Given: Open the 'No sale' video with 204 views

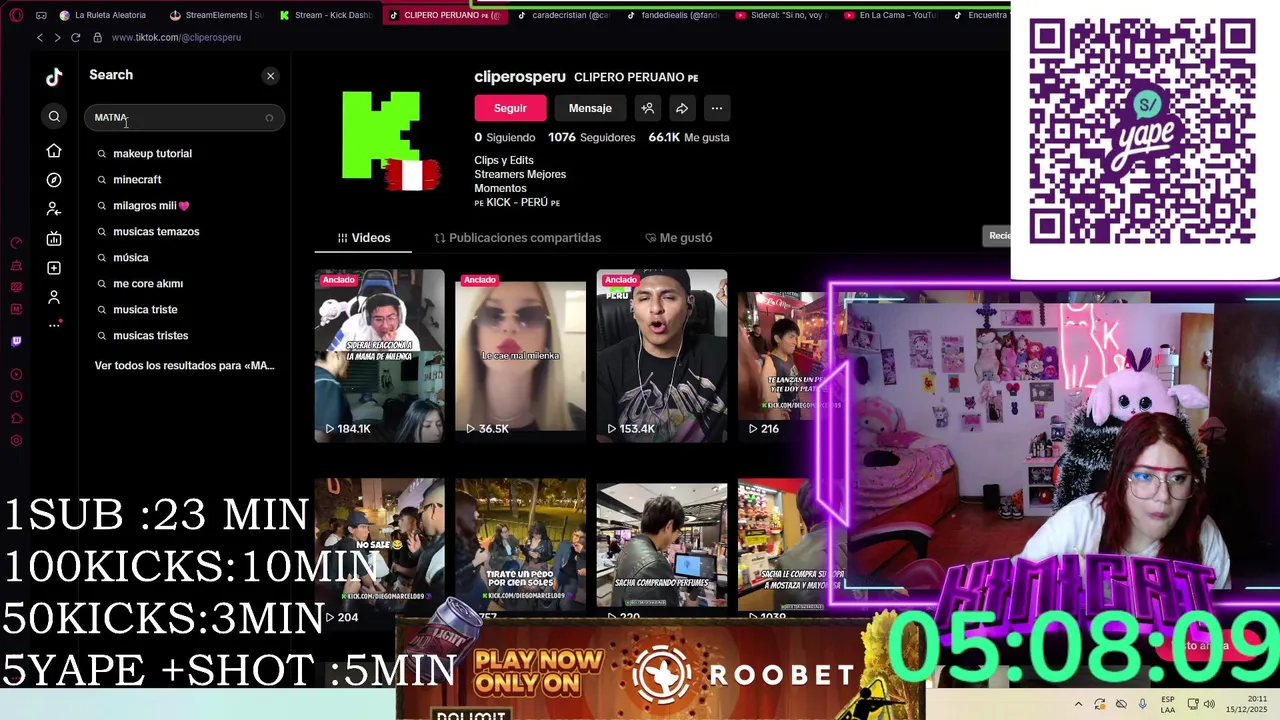Looking at the screenshot, I should pos(380,550).
